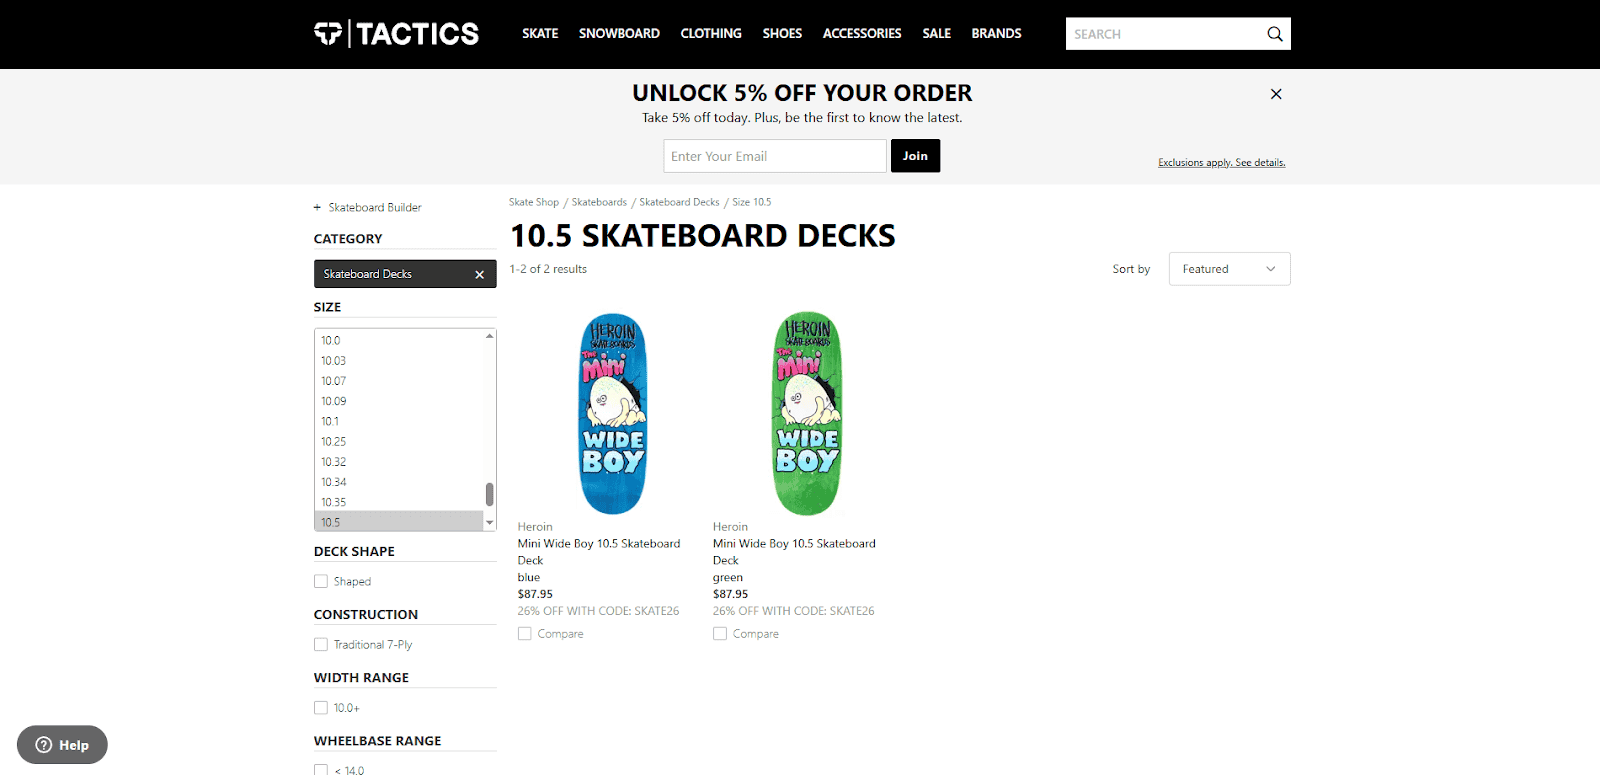The image size is (1600, 775).
Task: Expand Skateboard Builder via its plus icon
Action: pos(315,207)
